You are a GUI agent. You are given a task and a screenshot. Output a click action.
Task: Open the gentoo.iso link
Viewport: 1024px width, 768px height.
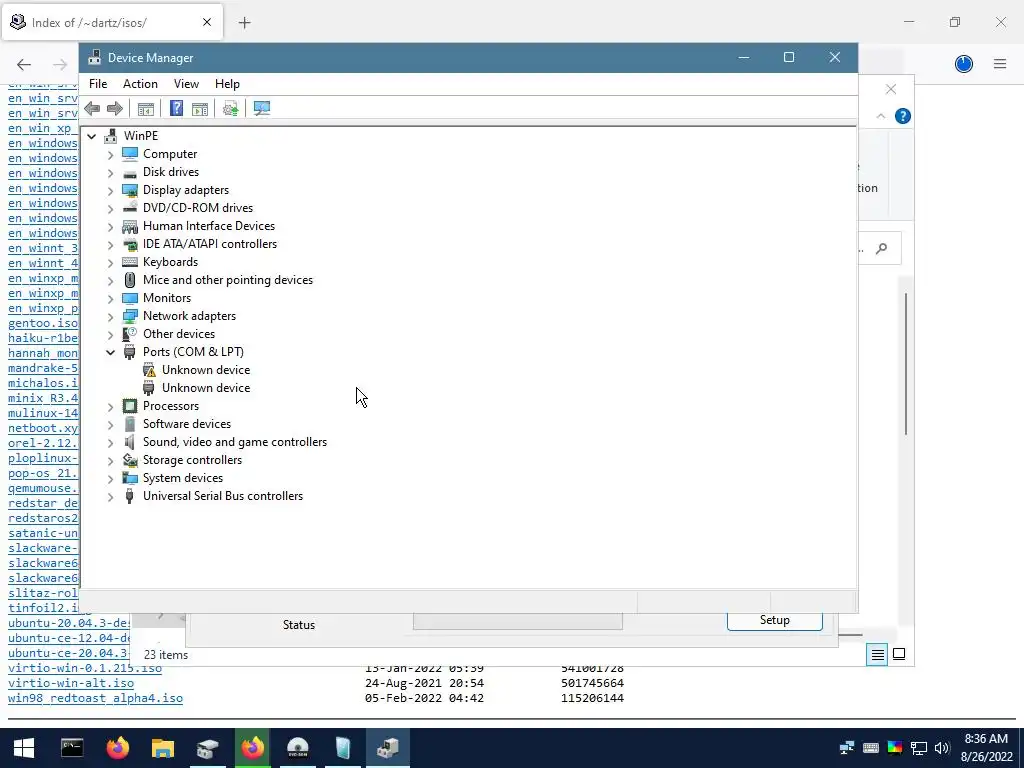[43, 323]
